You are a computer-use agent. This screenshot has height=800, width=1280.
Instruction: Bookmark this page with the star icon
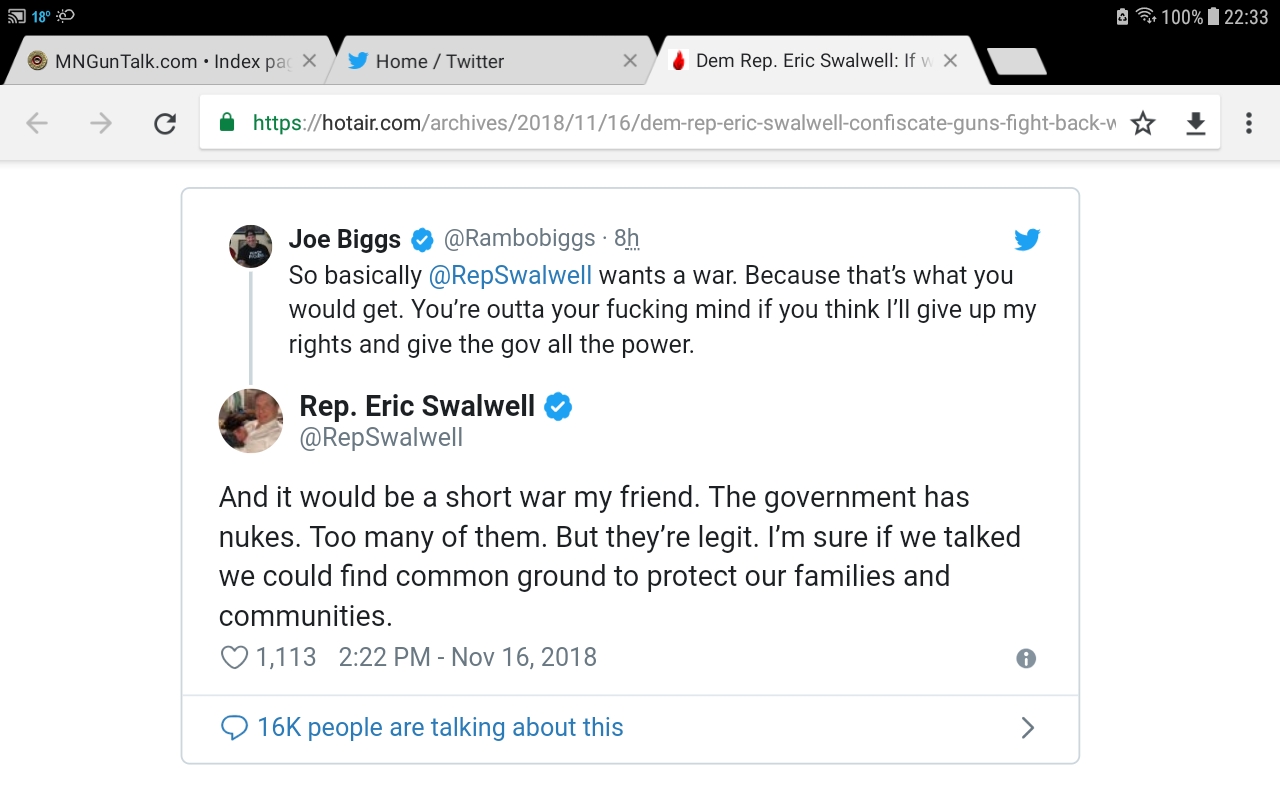(1143, 123)
